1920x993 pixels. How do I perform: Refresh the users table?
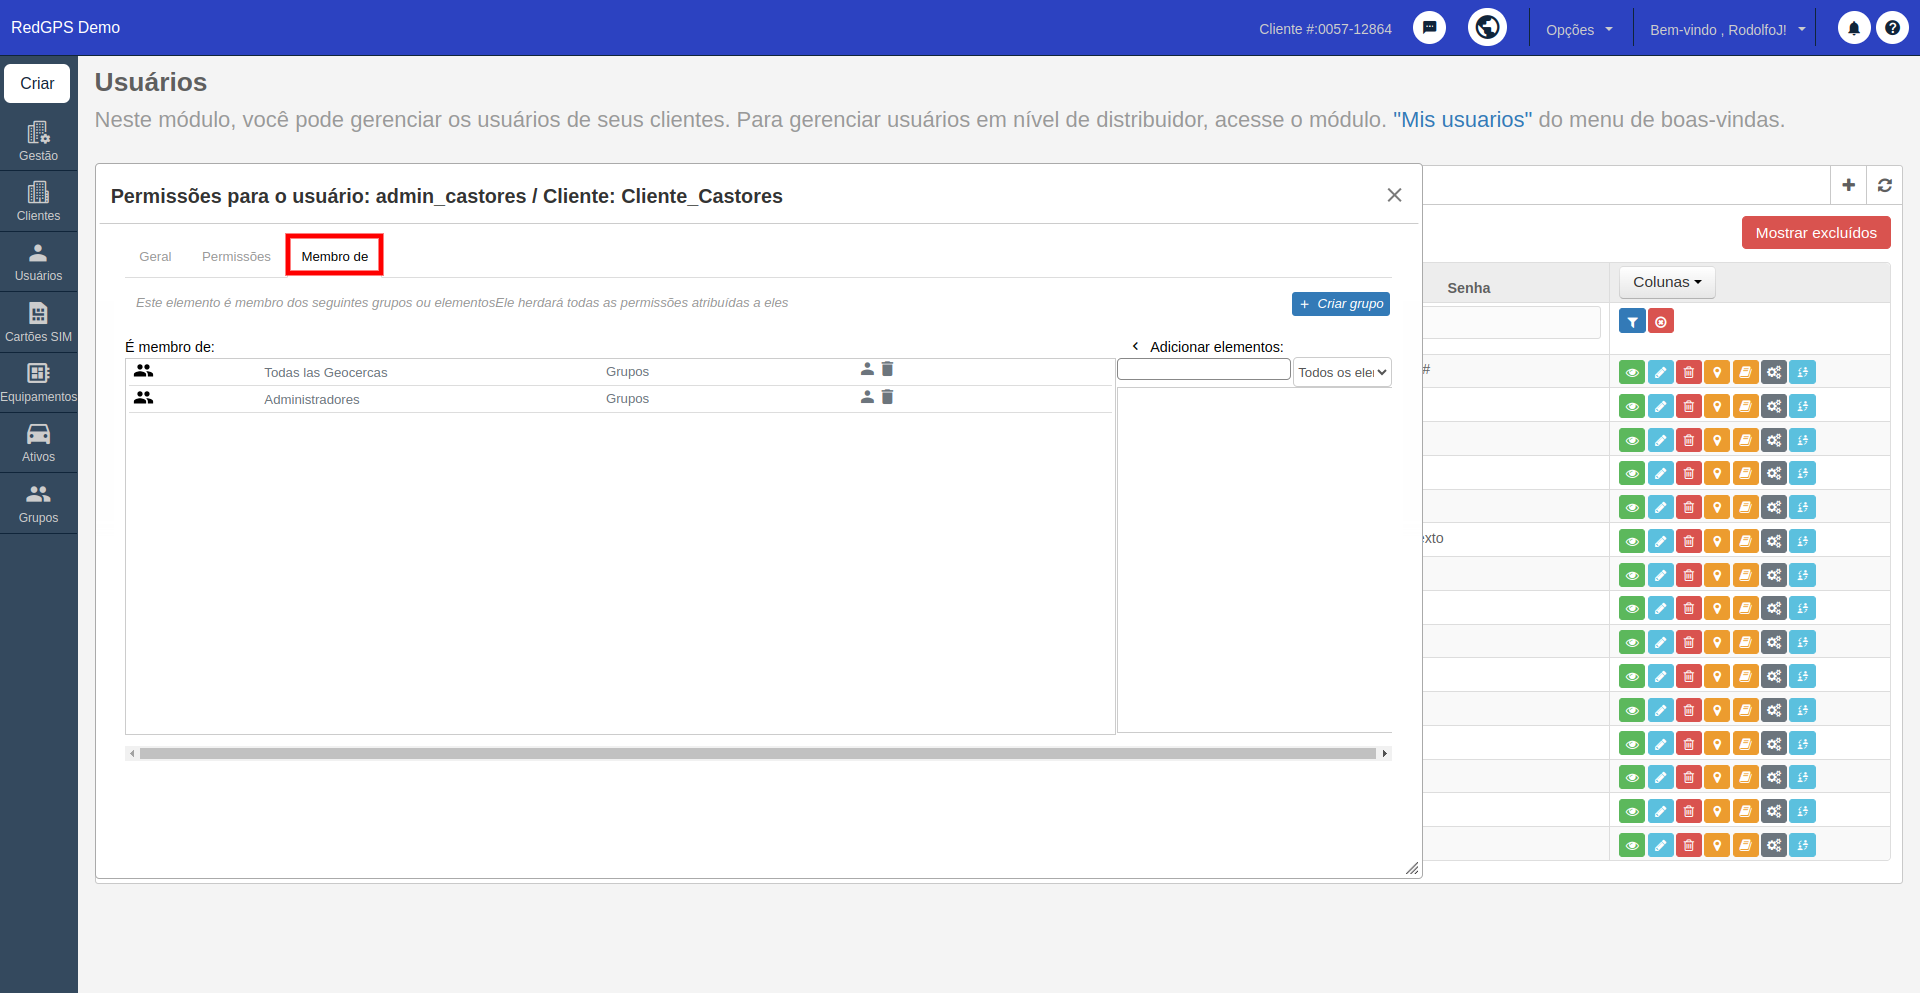pos(1884,185)
